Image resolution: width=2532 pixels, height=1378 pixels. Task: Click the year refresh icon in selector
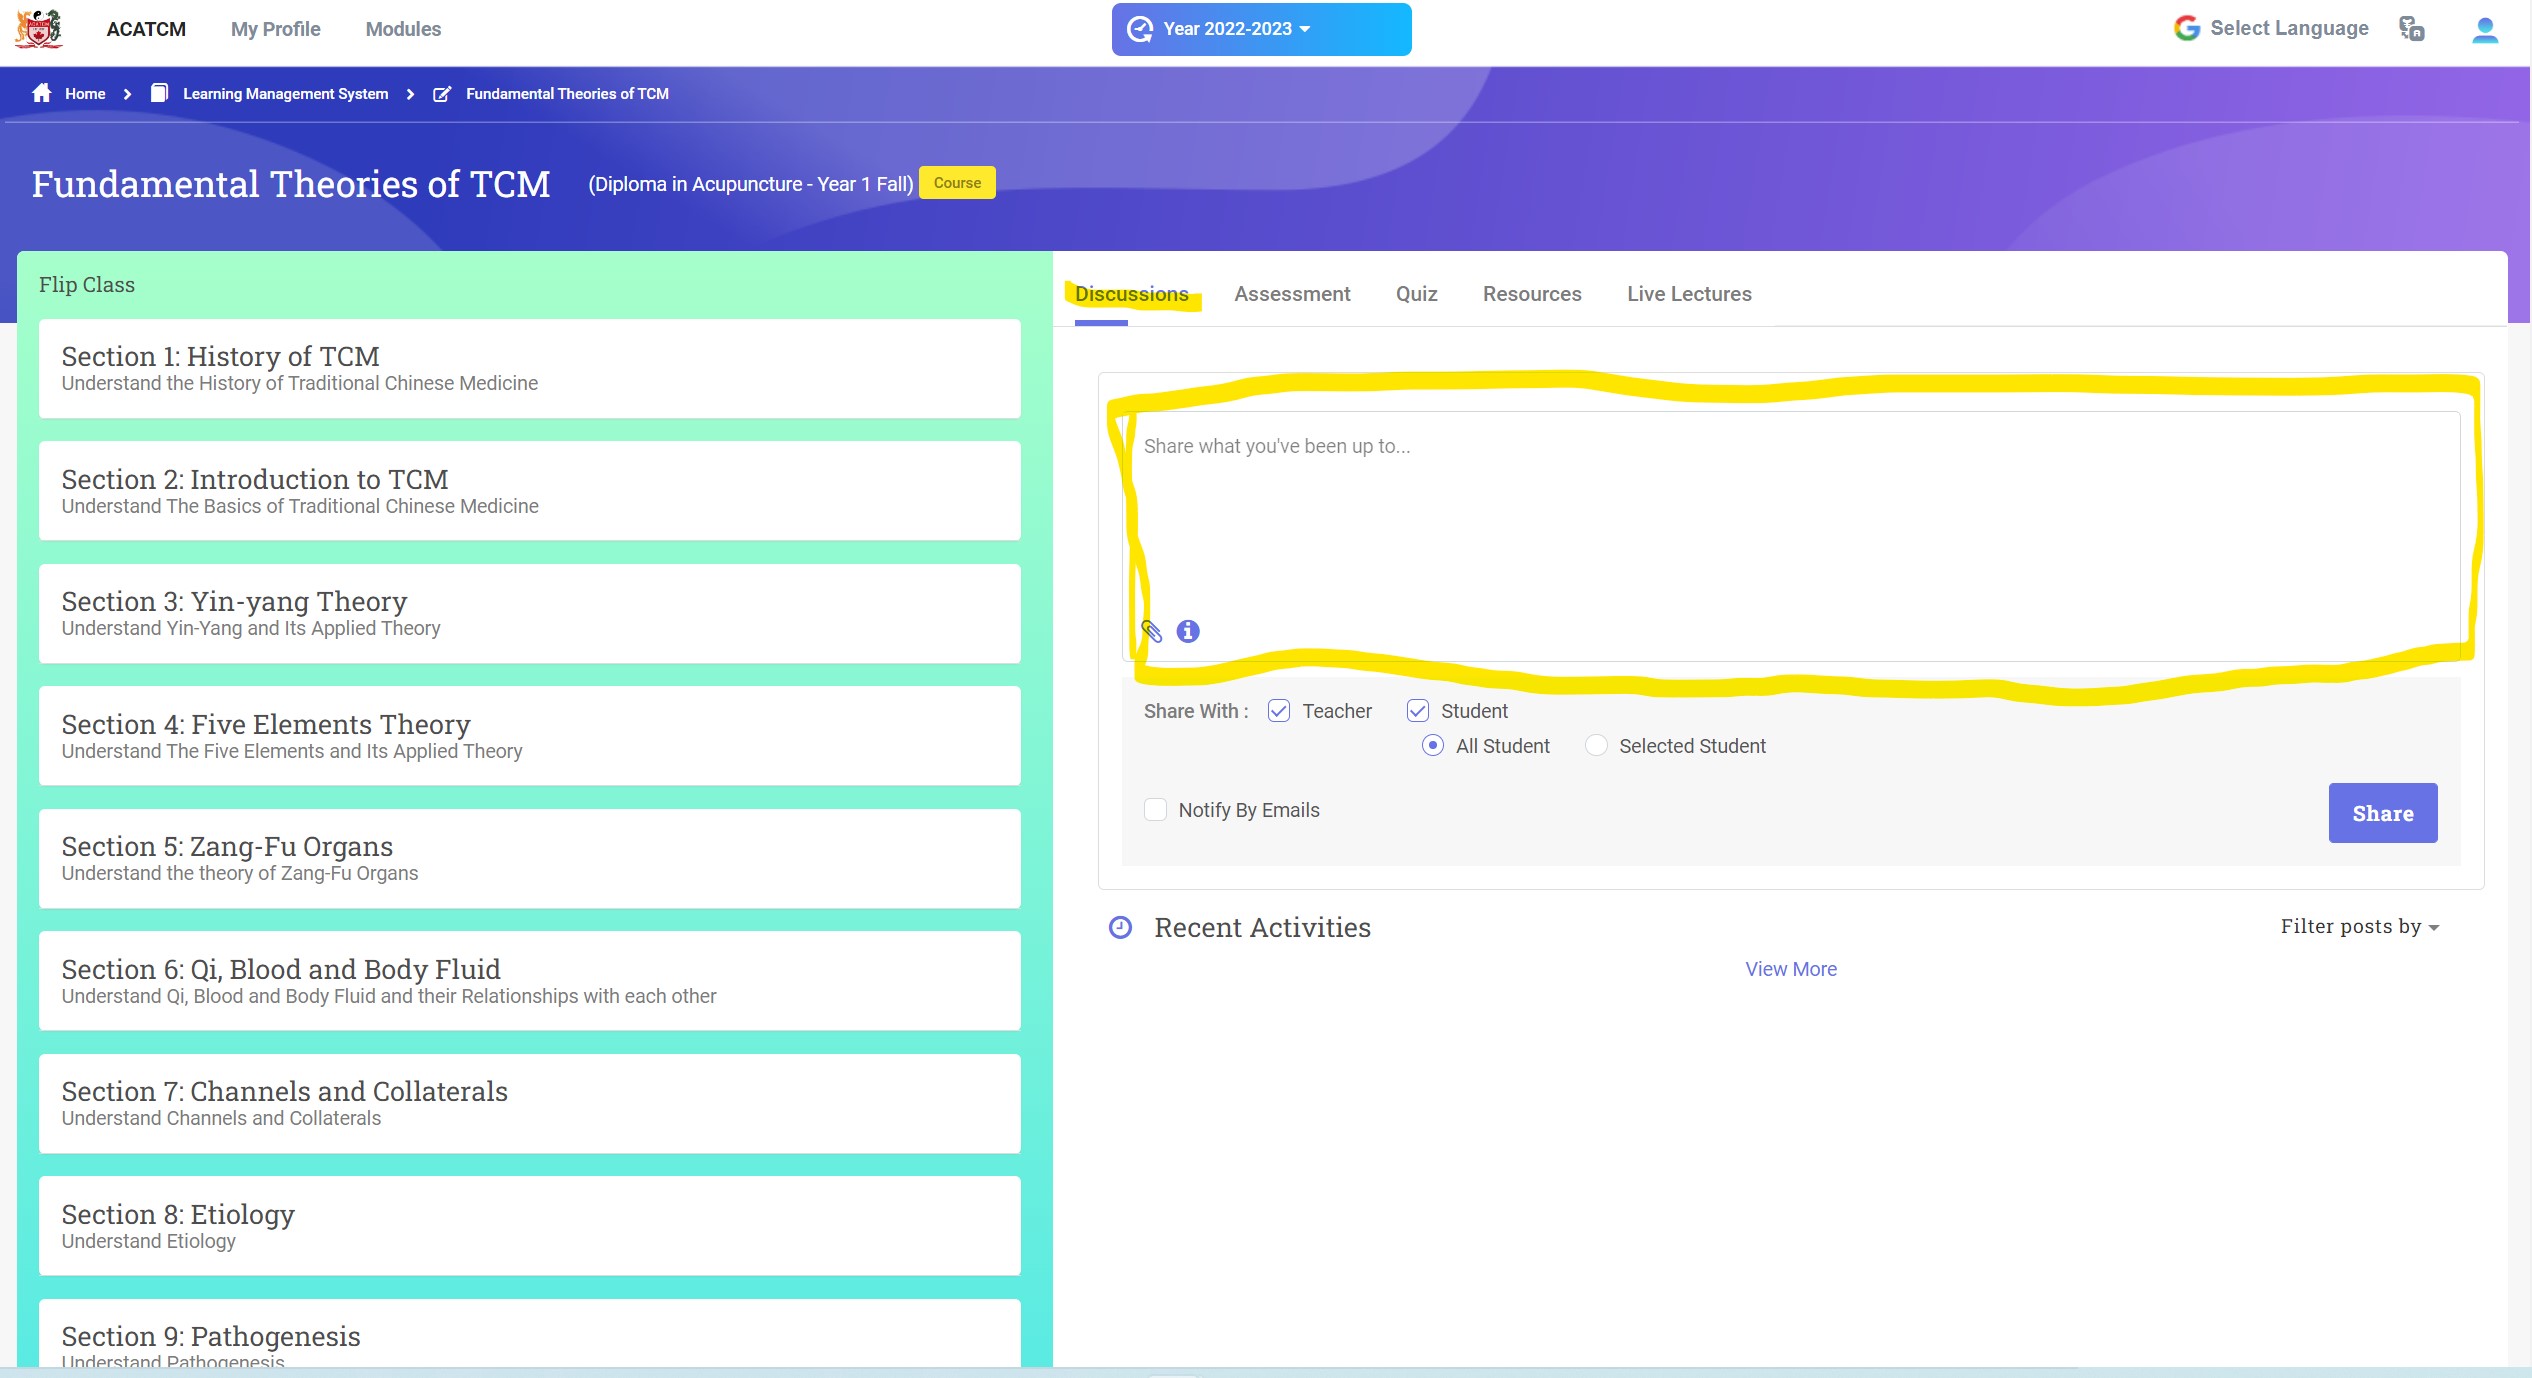(1140, 29)
